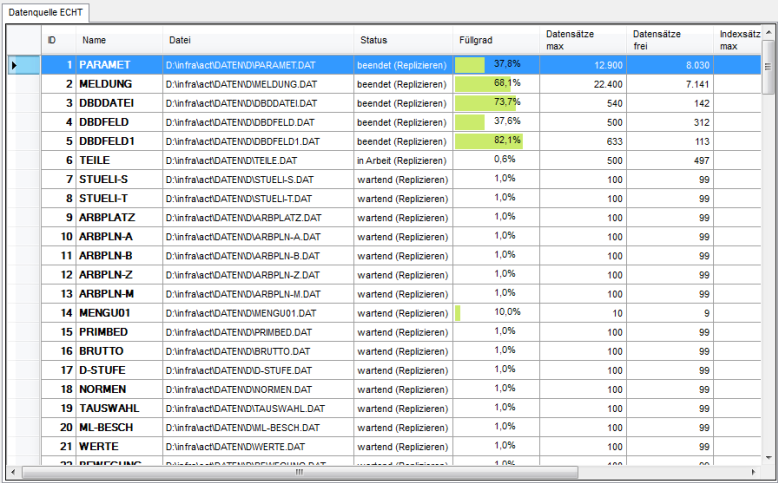
Task: Select the TAUSWAHL row name cell
Action: pyautogui.click(x=109, y=408)
